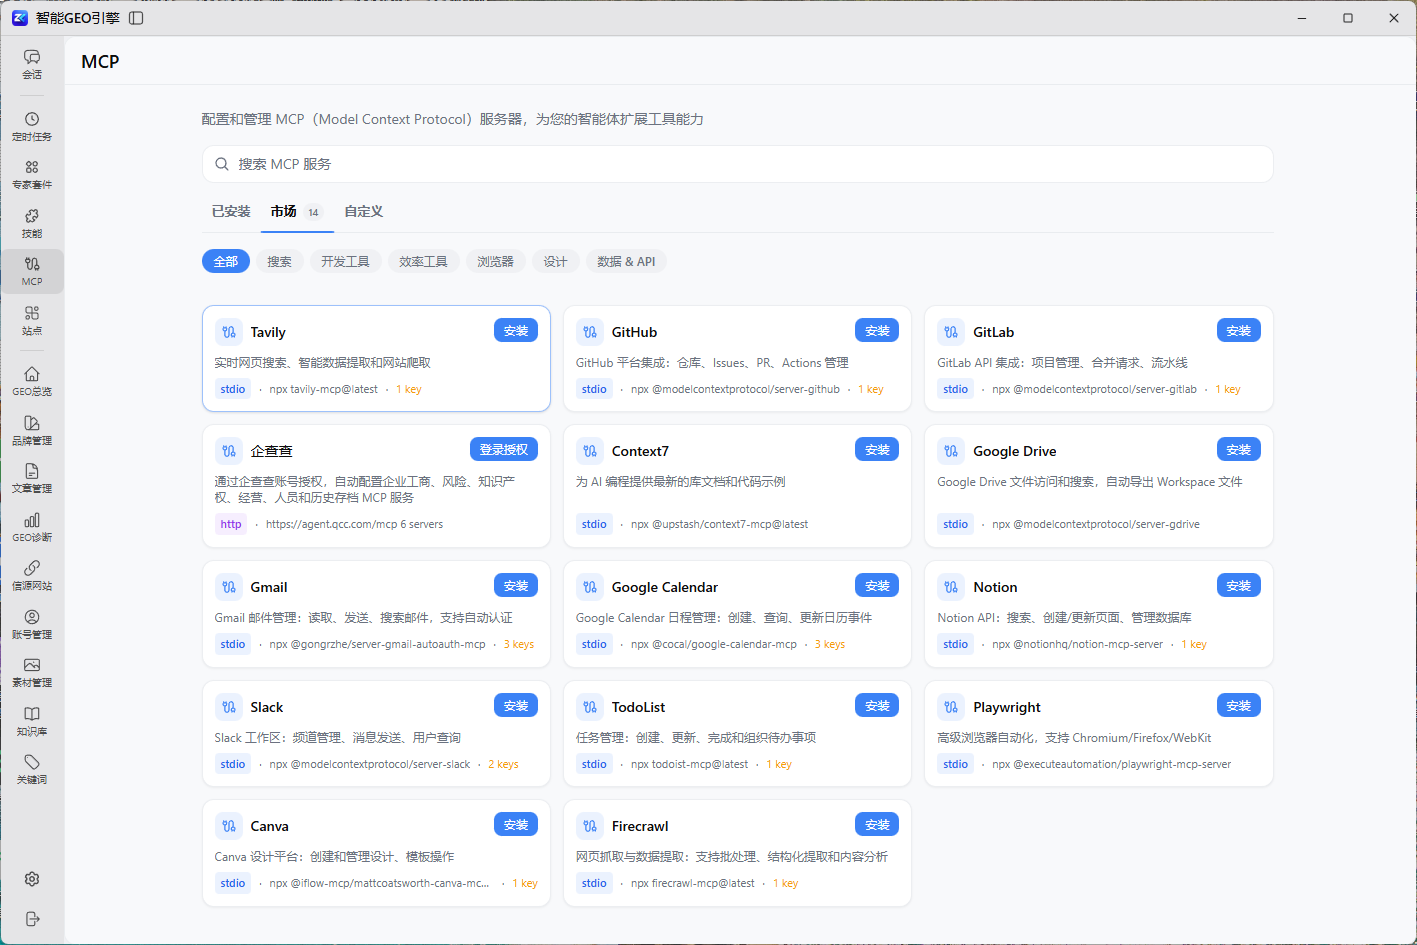Focus the 搜索 MCP 服务 search field
This screenshot has width=1417, height=945.
pos(737,164)
